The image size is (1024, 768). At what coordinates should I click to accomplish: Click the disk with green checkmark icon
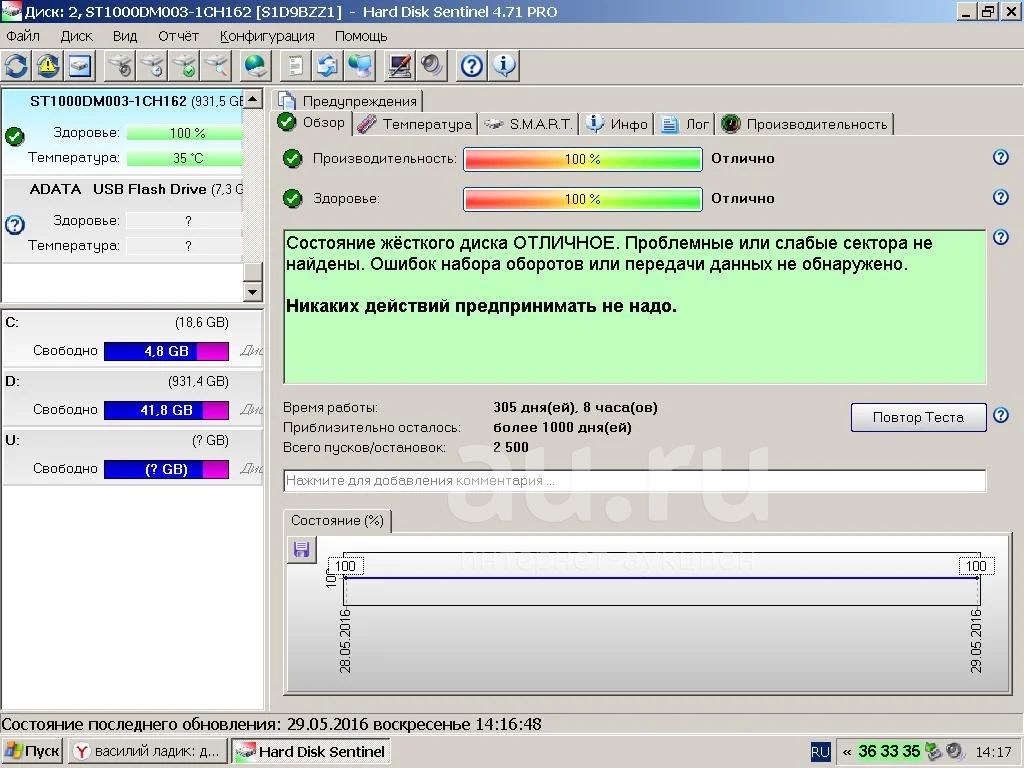click(185, 66)
